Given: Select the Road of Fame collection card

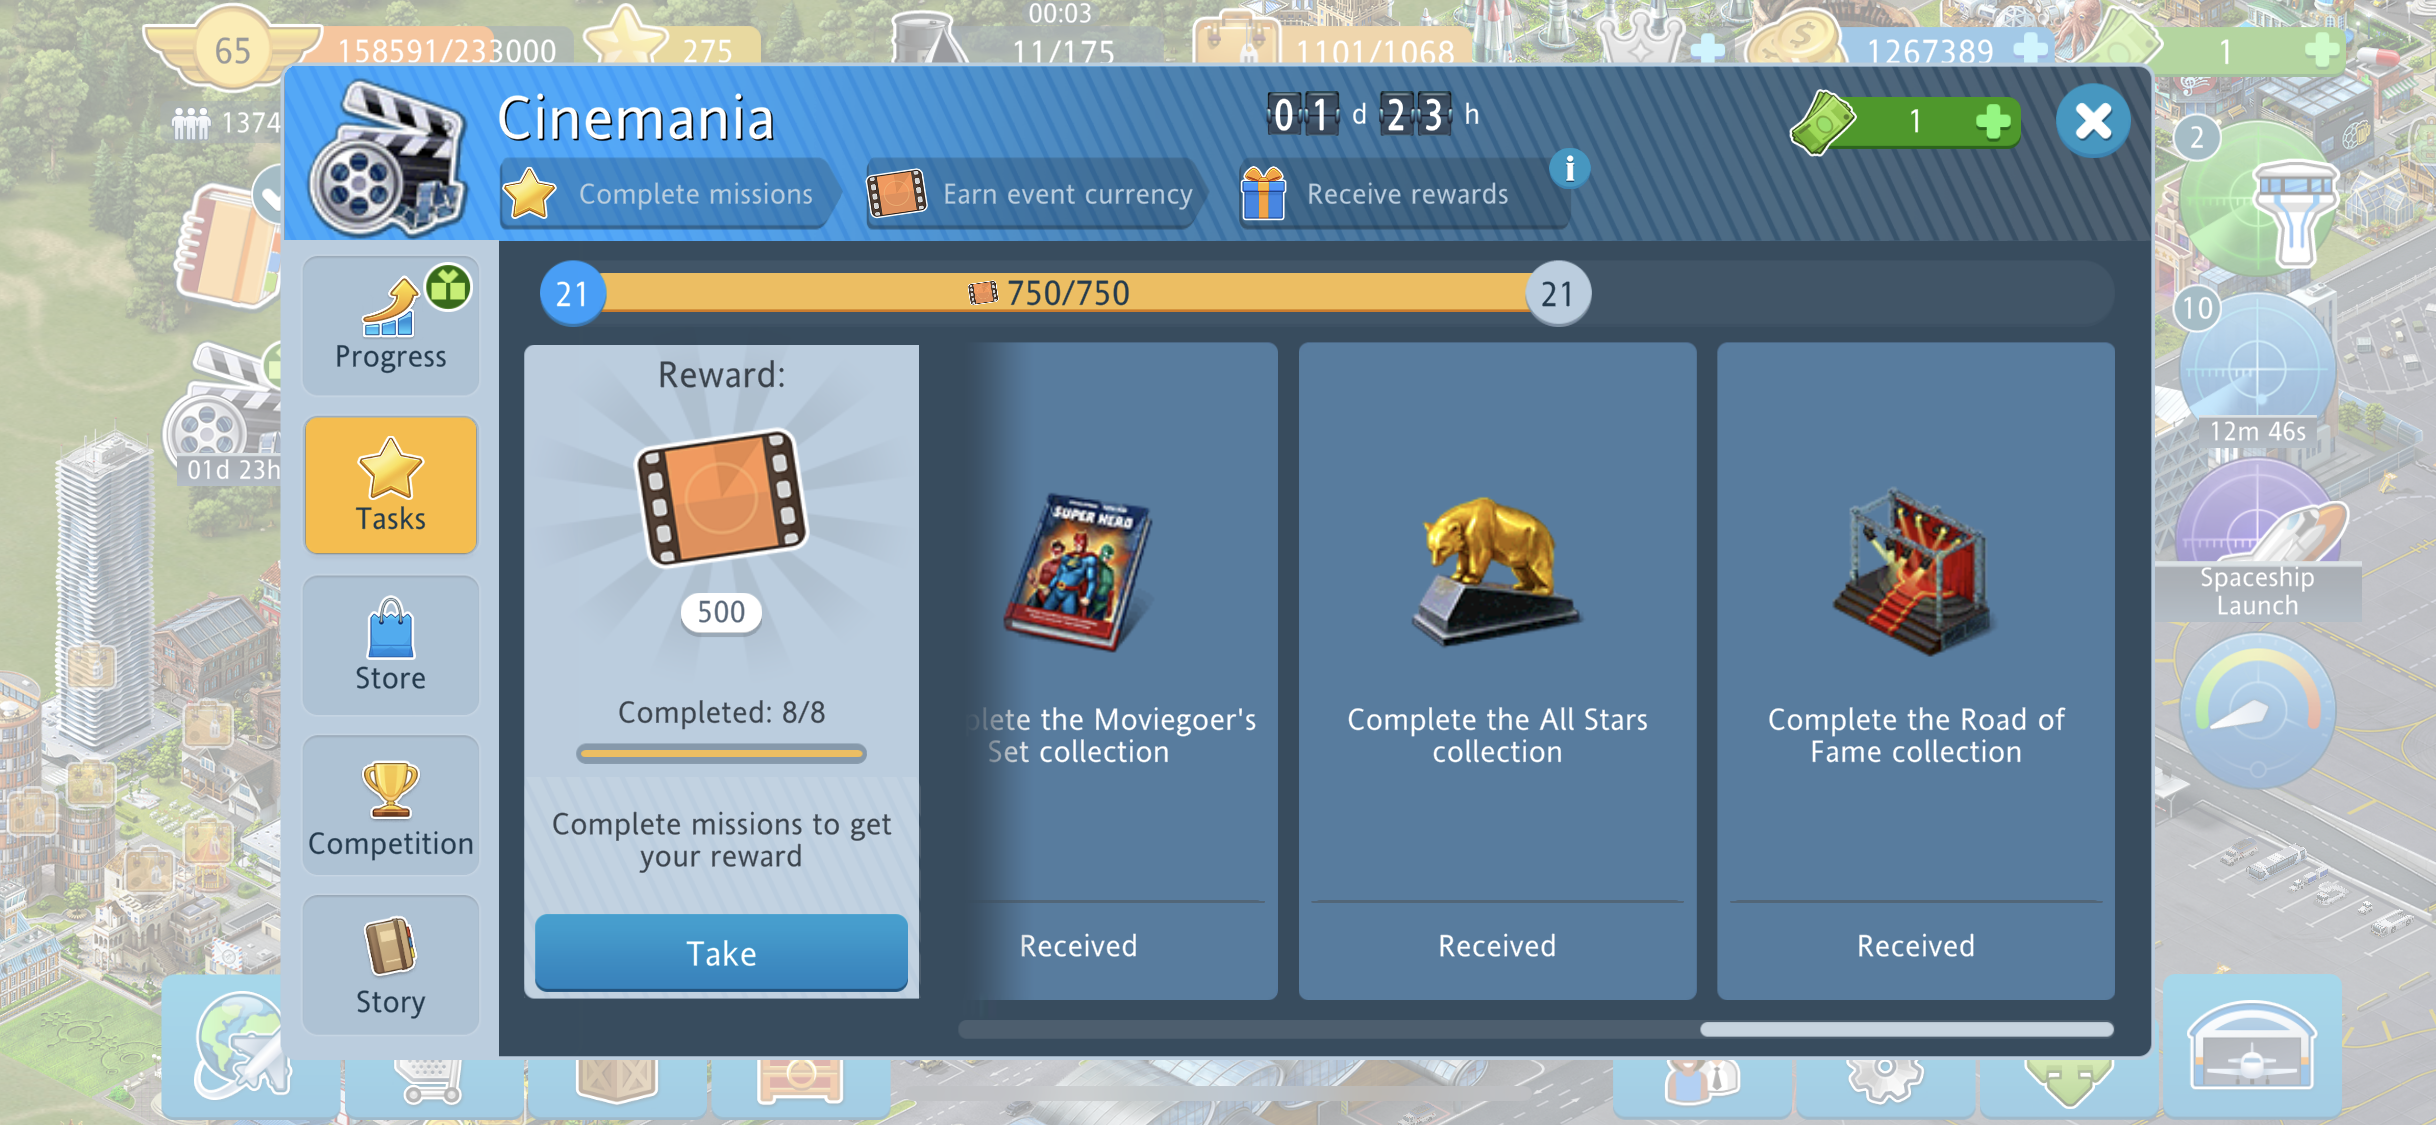Looking at the screenshot, I should point(1915,670).
